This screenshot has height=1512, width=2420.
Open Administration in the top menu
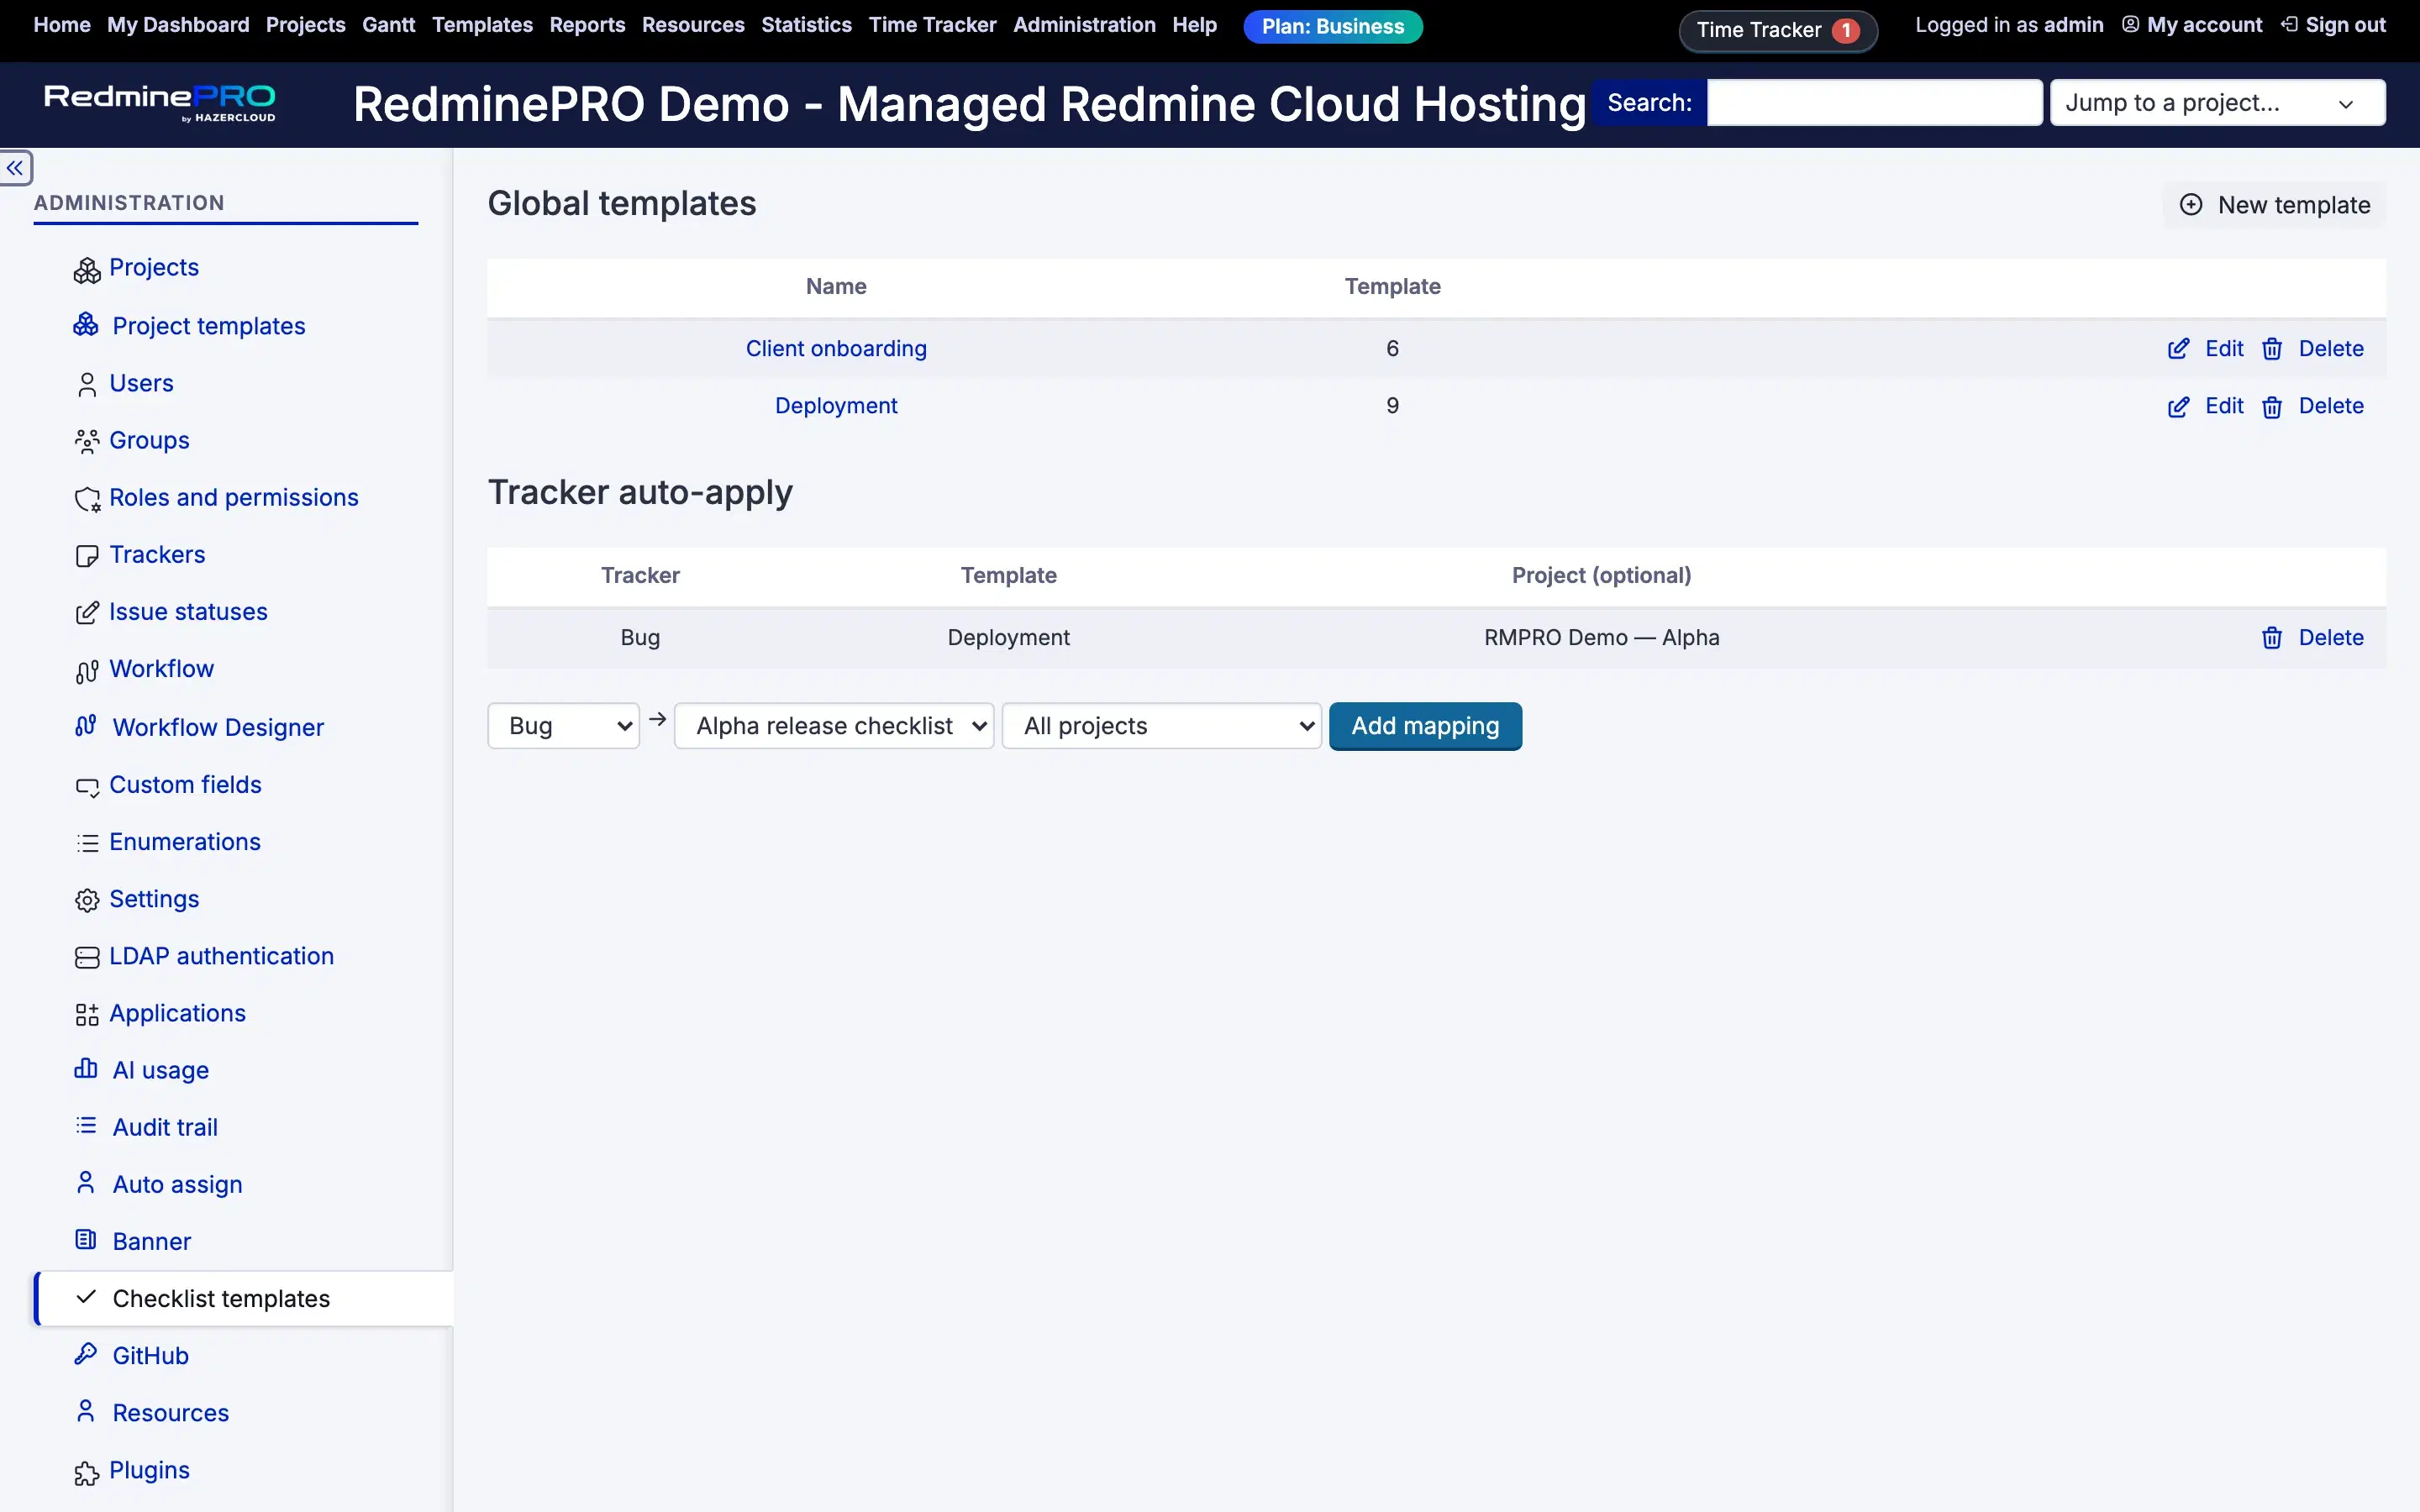[1084, 25]
